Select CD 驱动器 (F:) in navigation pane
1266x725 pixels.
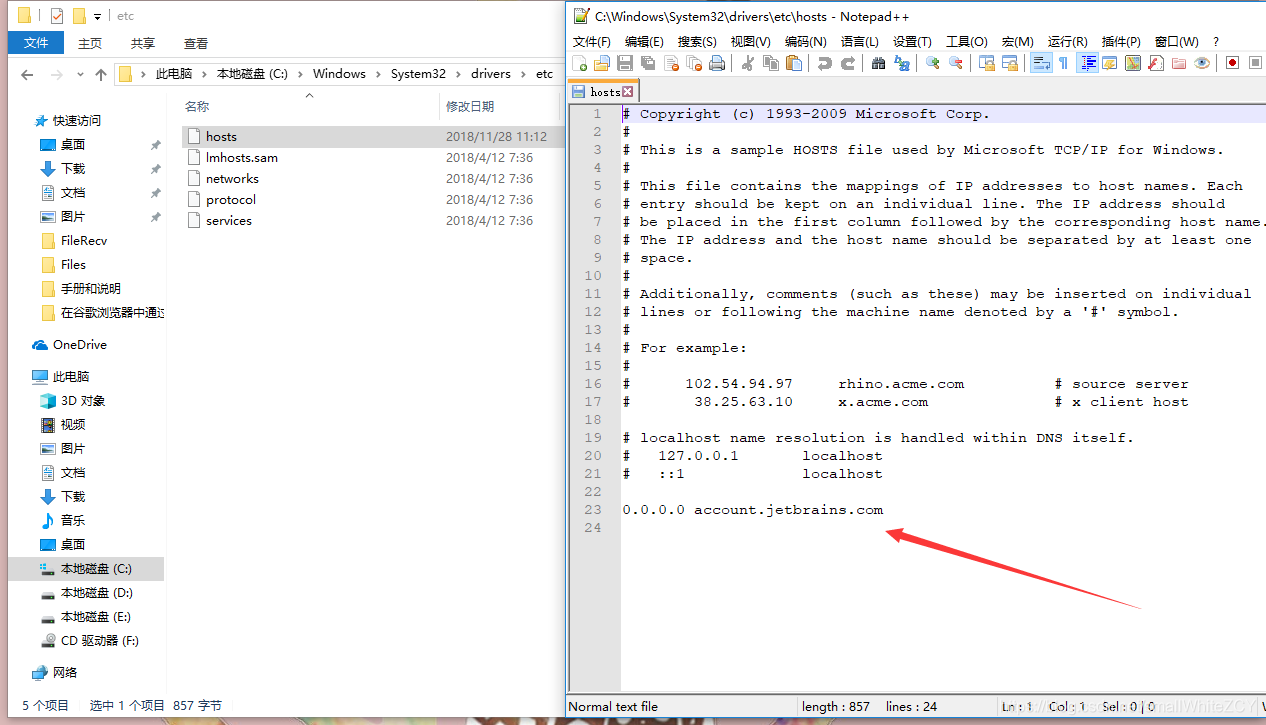[x=100, y=641]
